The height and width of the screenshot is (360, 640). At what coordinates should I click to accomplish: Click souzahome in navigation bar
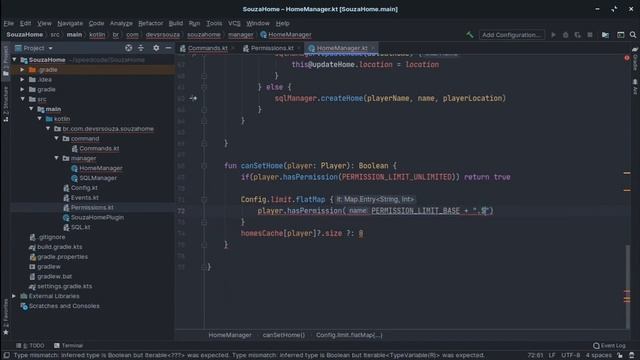point(204,35)
